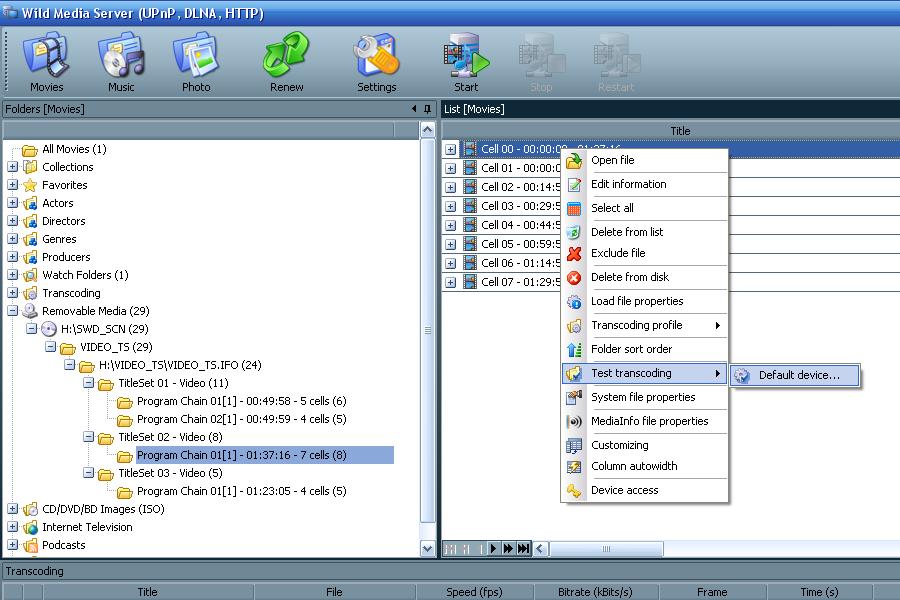Choose Default device… from the submenu
This screenshot has height=600, width=900.
[797, 375]
